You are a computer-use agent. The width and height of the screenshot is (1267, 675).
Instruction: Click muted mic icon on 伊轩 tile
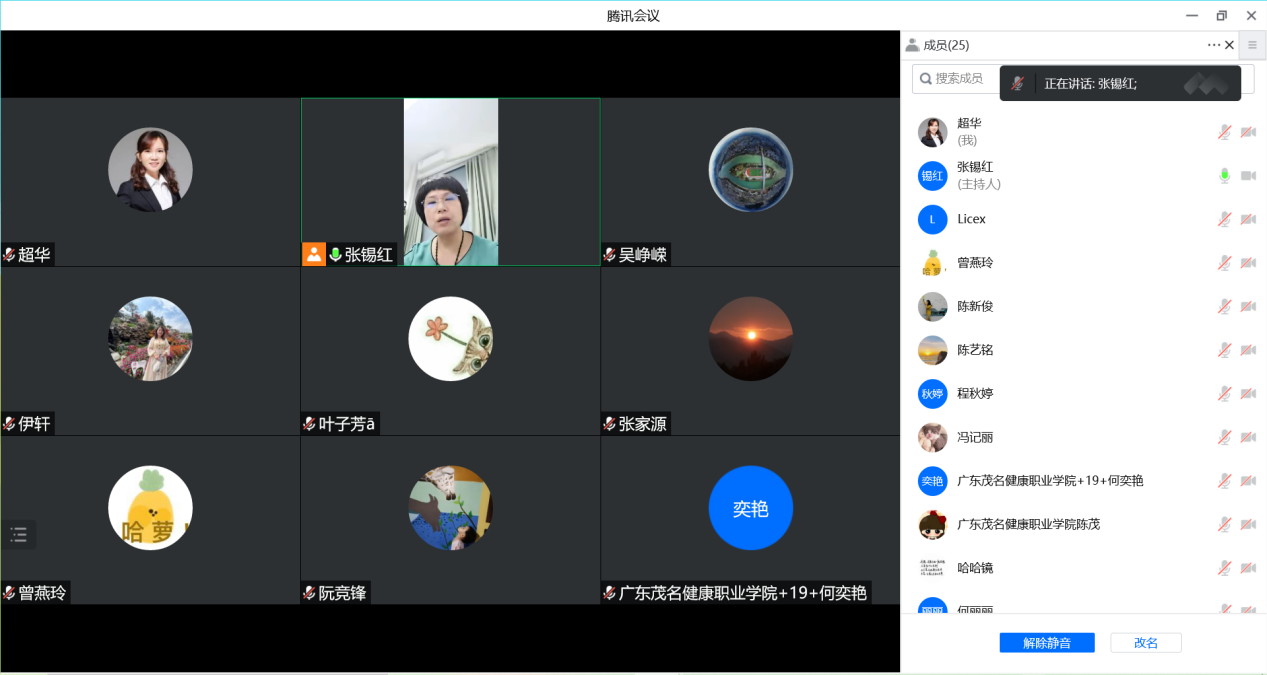(x=9, y=424)
